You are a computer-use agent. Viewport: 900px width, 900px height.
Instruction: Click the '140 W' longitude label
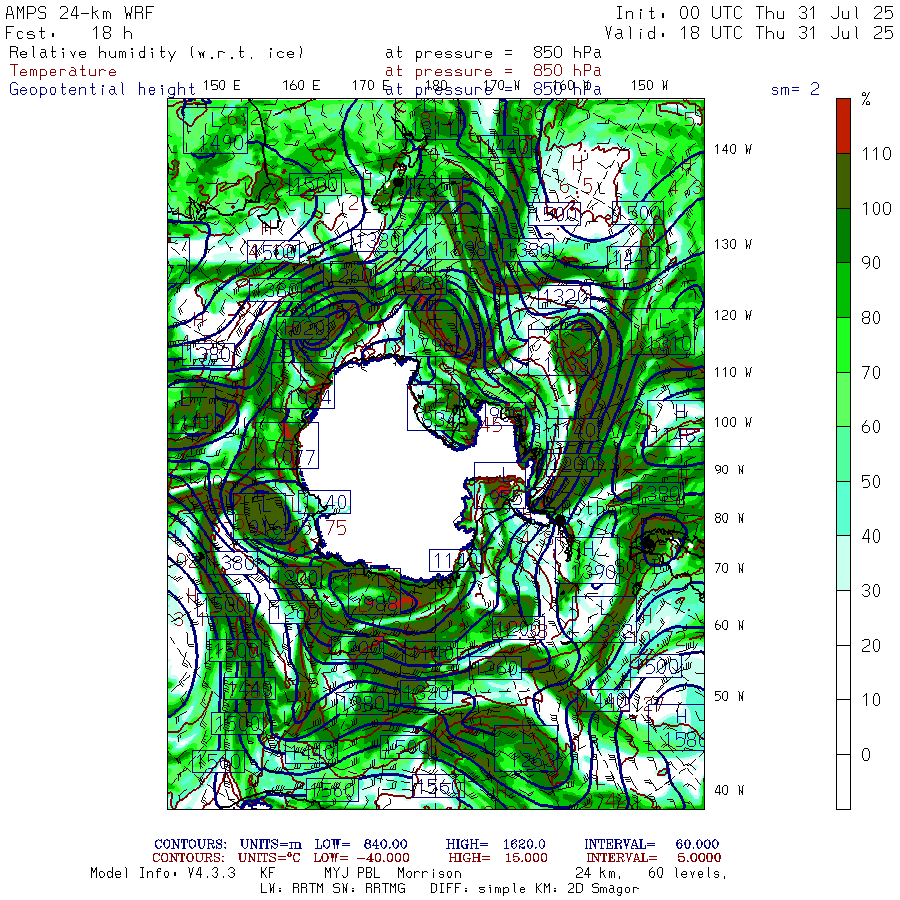(732, 149)
